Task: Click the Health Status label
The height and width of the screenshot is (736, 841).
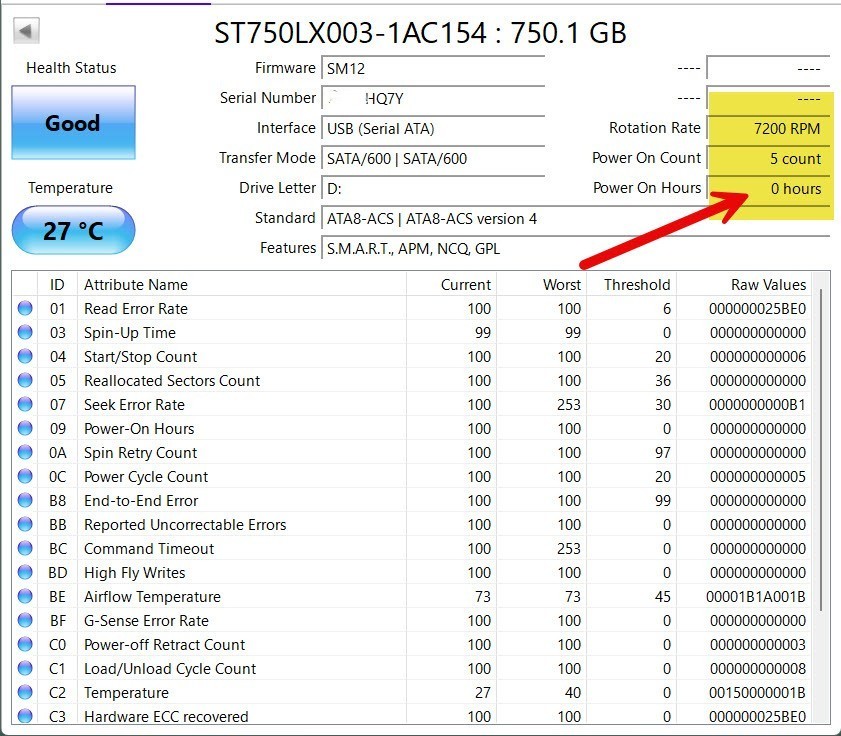Action: point(71,68)
